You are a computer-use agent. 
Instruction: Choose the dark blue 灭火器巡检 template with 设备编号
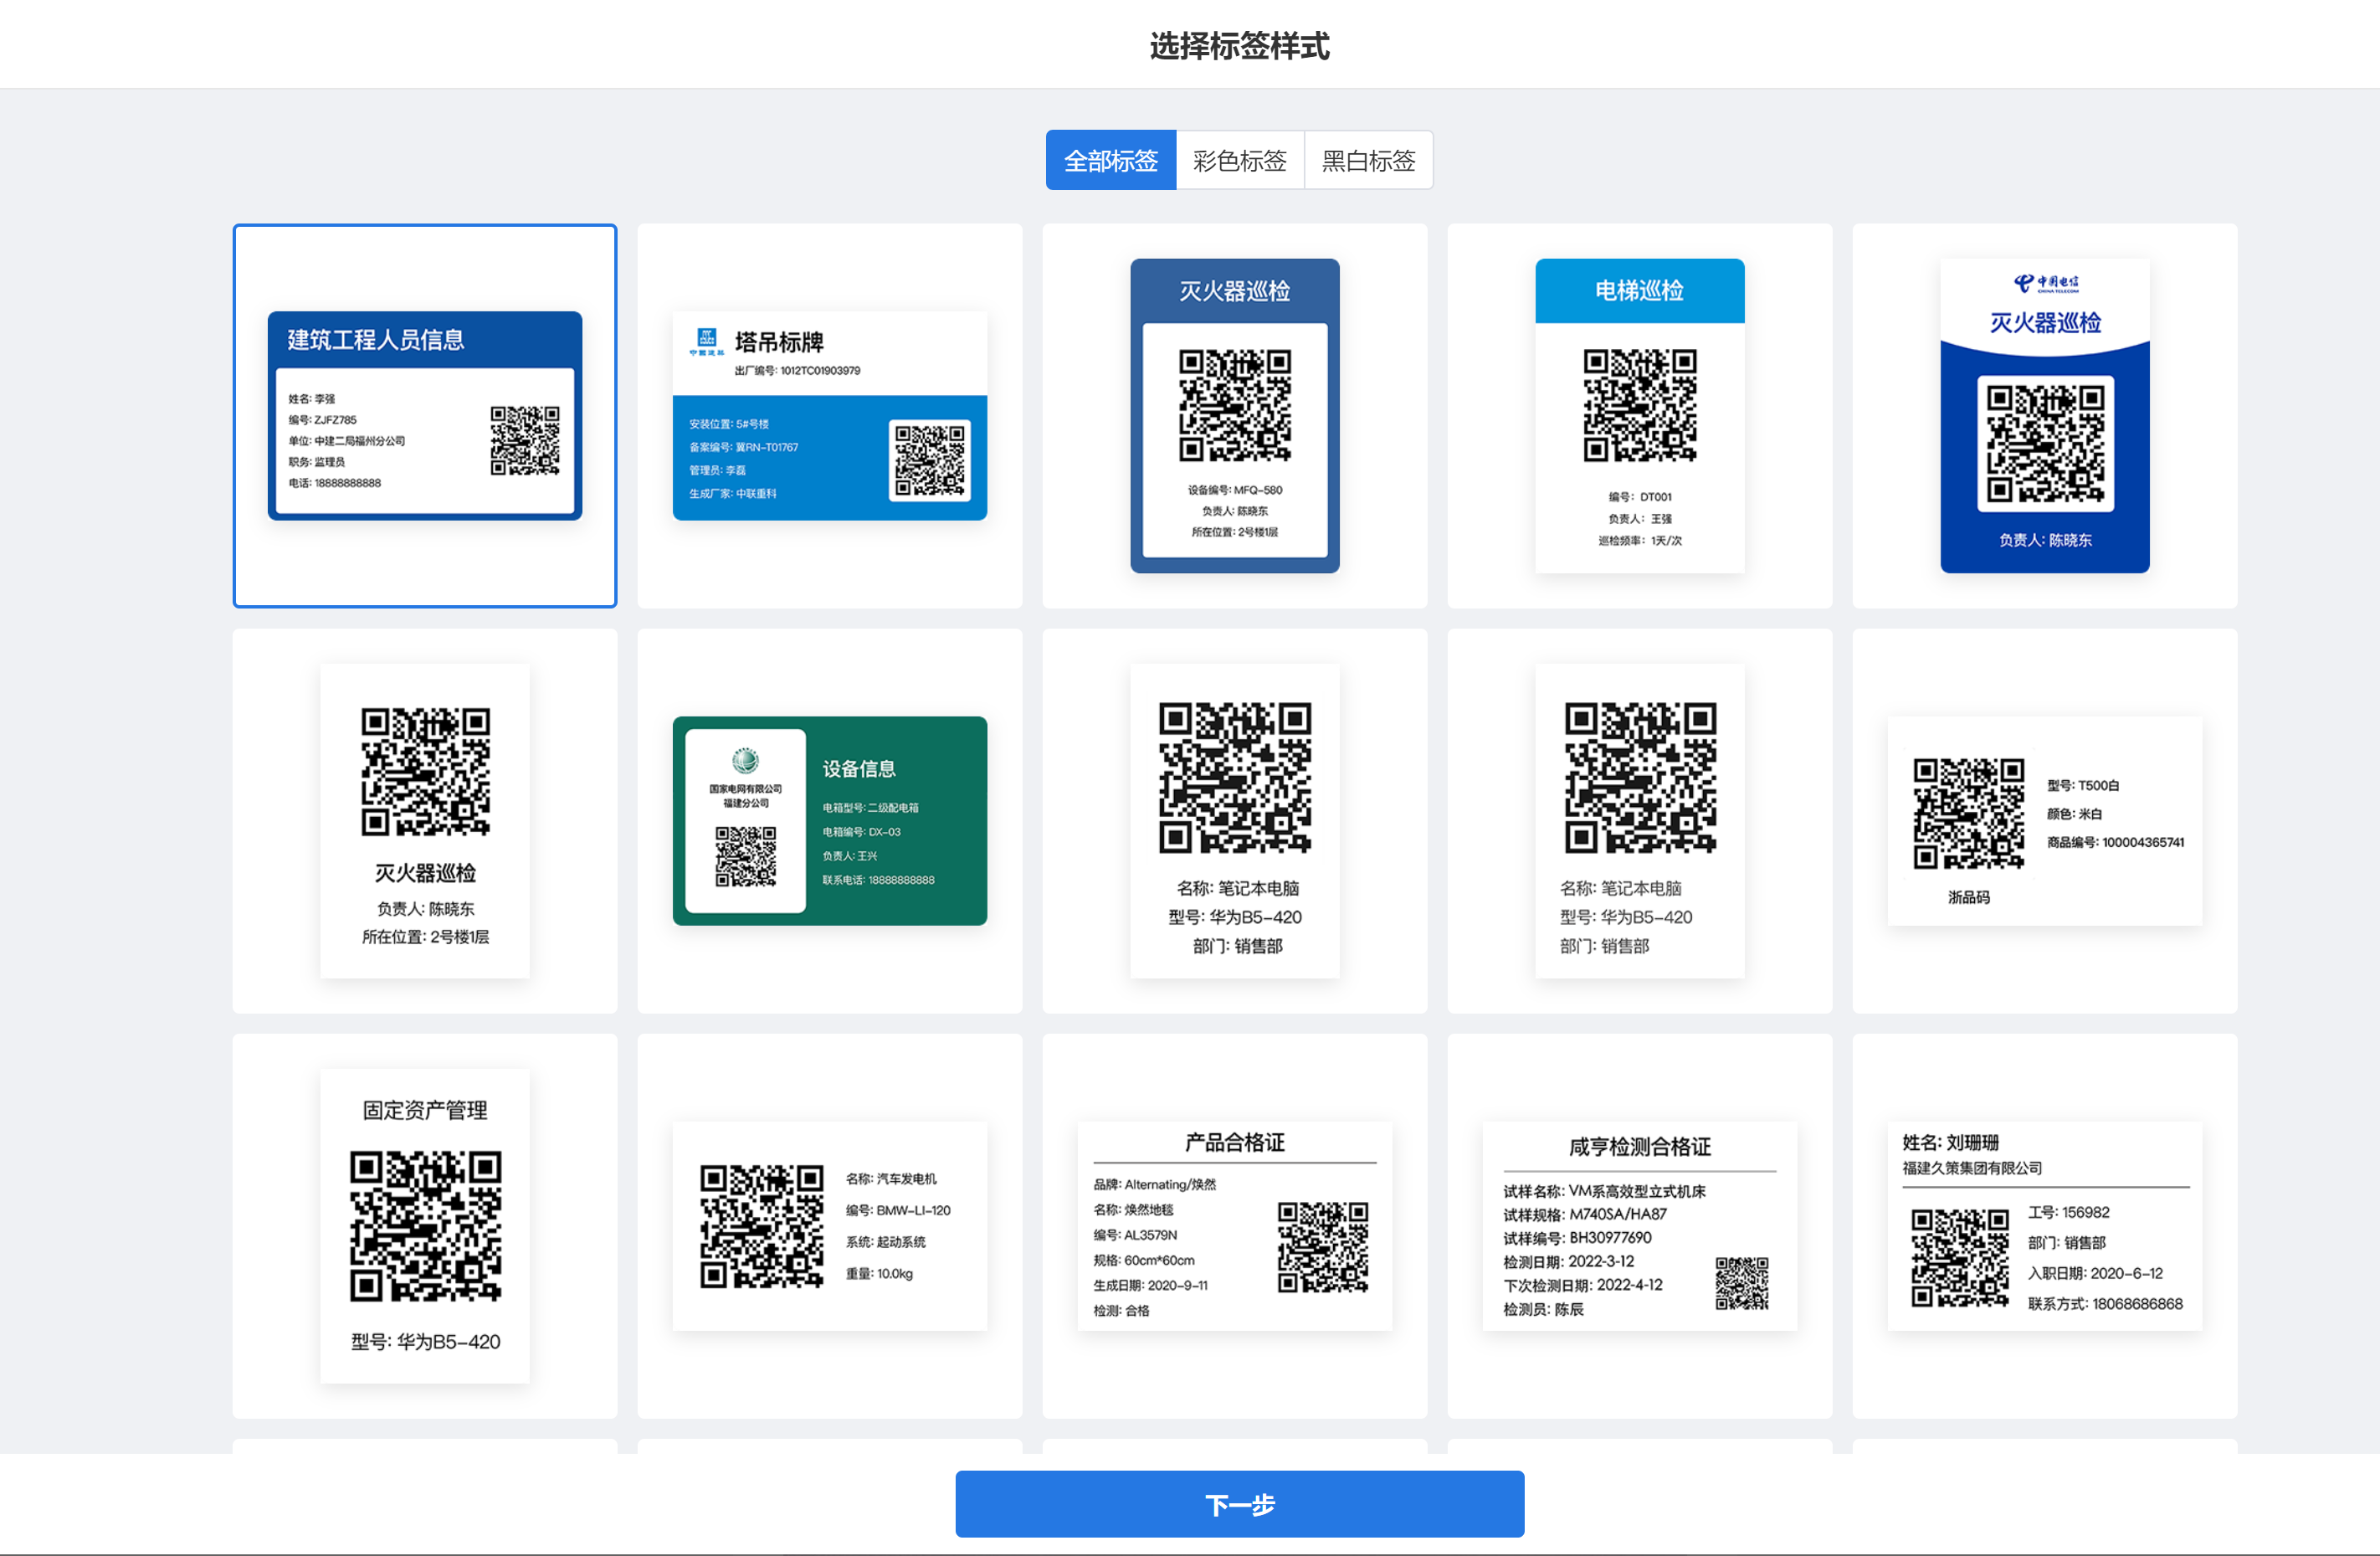(1235, 416)
